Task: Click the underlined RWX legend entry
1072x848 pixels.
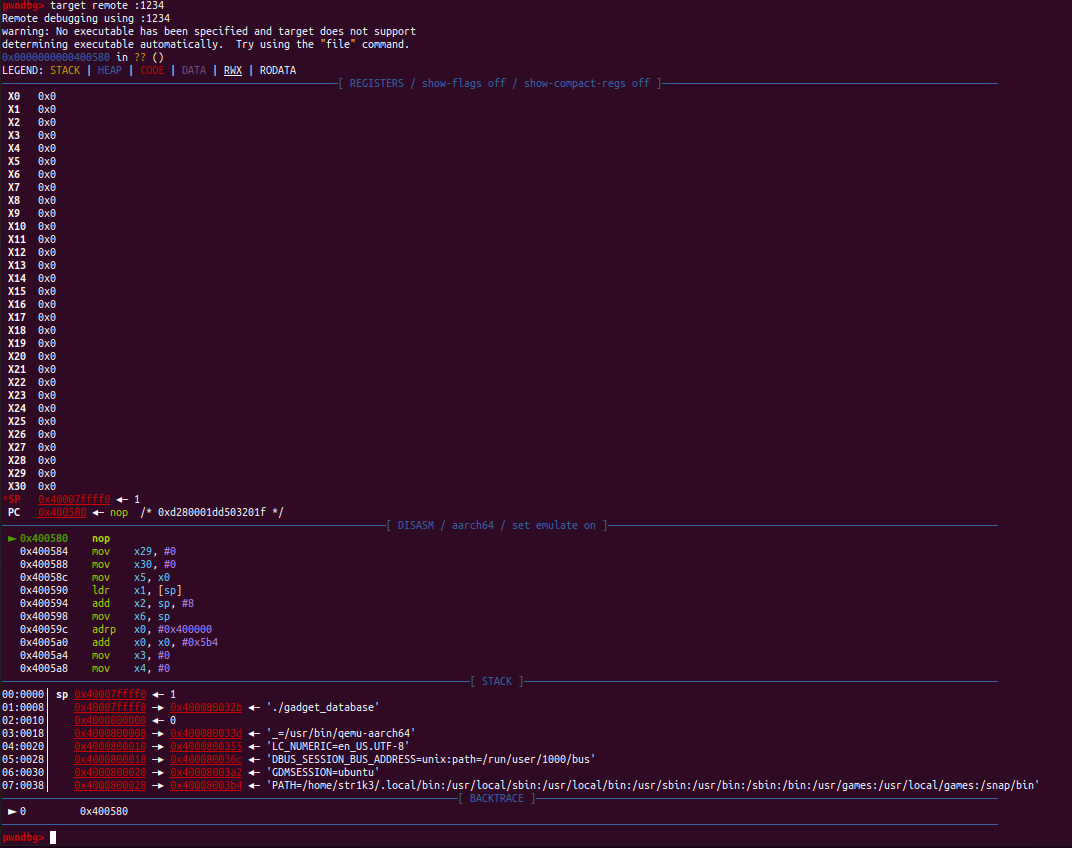Action: tap(232, 70)
